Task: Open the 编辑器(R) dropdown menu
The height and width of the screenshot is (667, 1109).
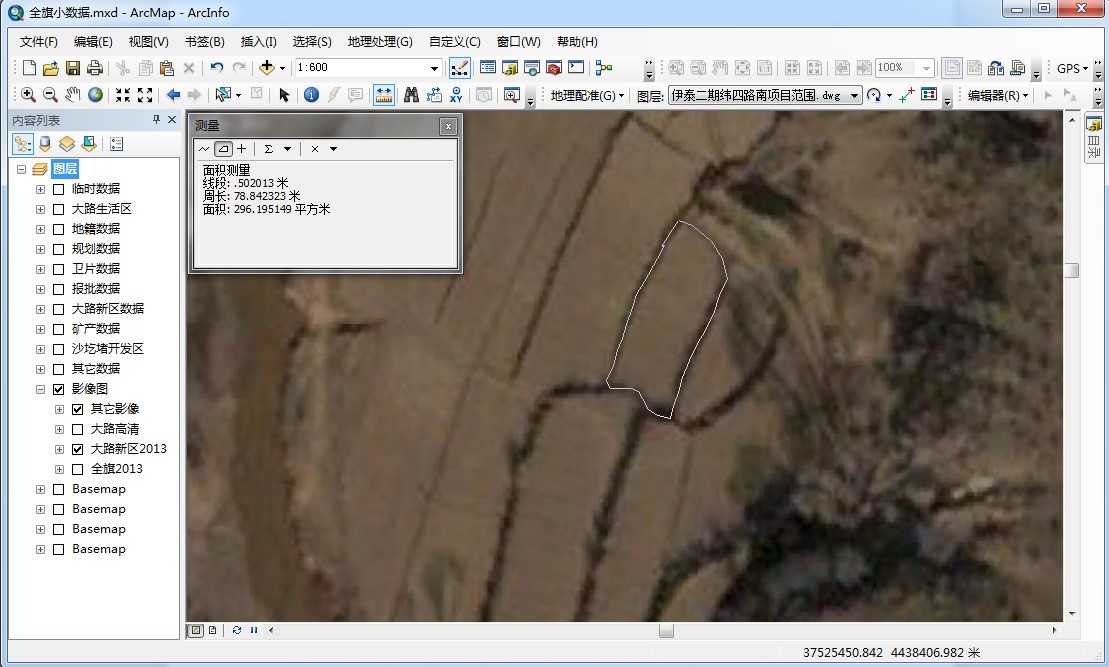Action: 998,95
